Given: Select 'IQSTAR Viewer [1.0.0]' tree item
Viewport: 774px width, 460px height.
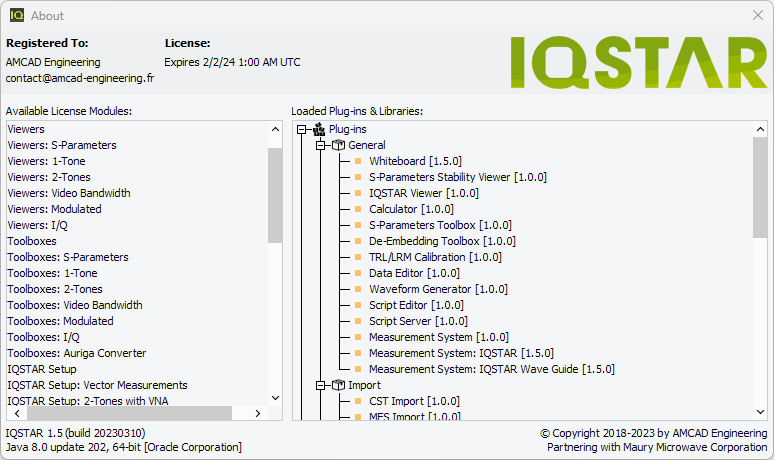Looking at the screenshot, I should pyautogui.click(x=424, y=193).
